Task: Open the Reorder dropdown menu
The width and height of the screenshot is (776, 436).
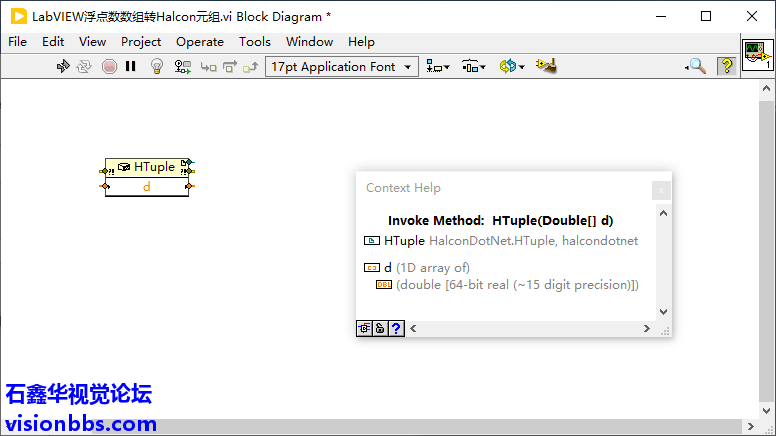Action: click(511, 66)
